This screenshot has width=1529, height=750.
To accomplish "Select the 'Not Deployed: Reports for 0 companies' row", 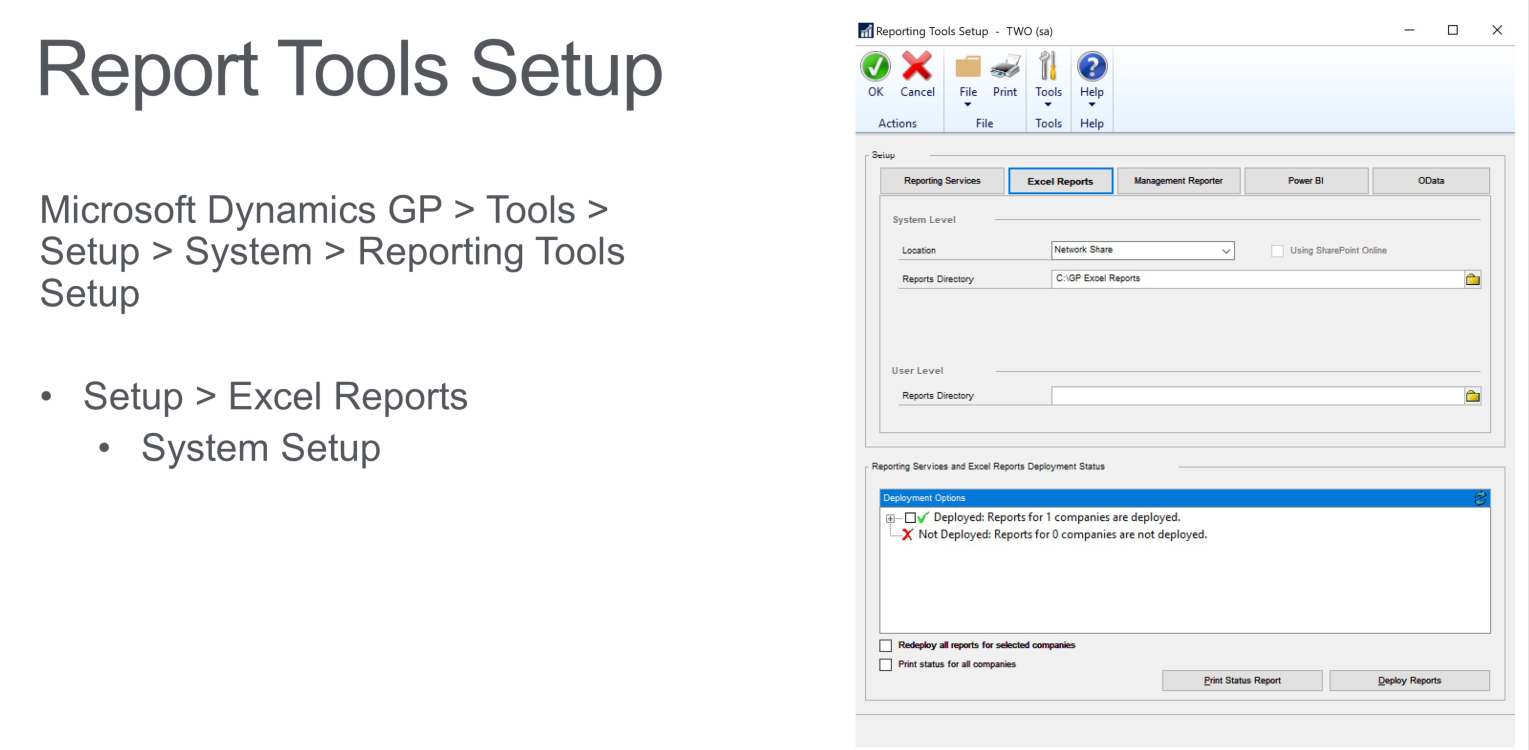I will click(1062, 535).
